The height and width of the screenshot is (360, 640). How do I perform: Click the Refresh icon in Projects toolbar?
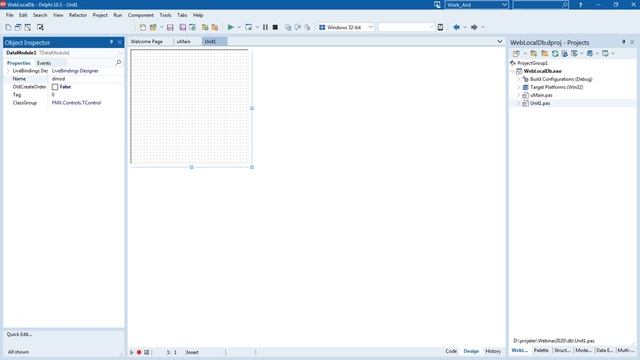tap(555, 53)
